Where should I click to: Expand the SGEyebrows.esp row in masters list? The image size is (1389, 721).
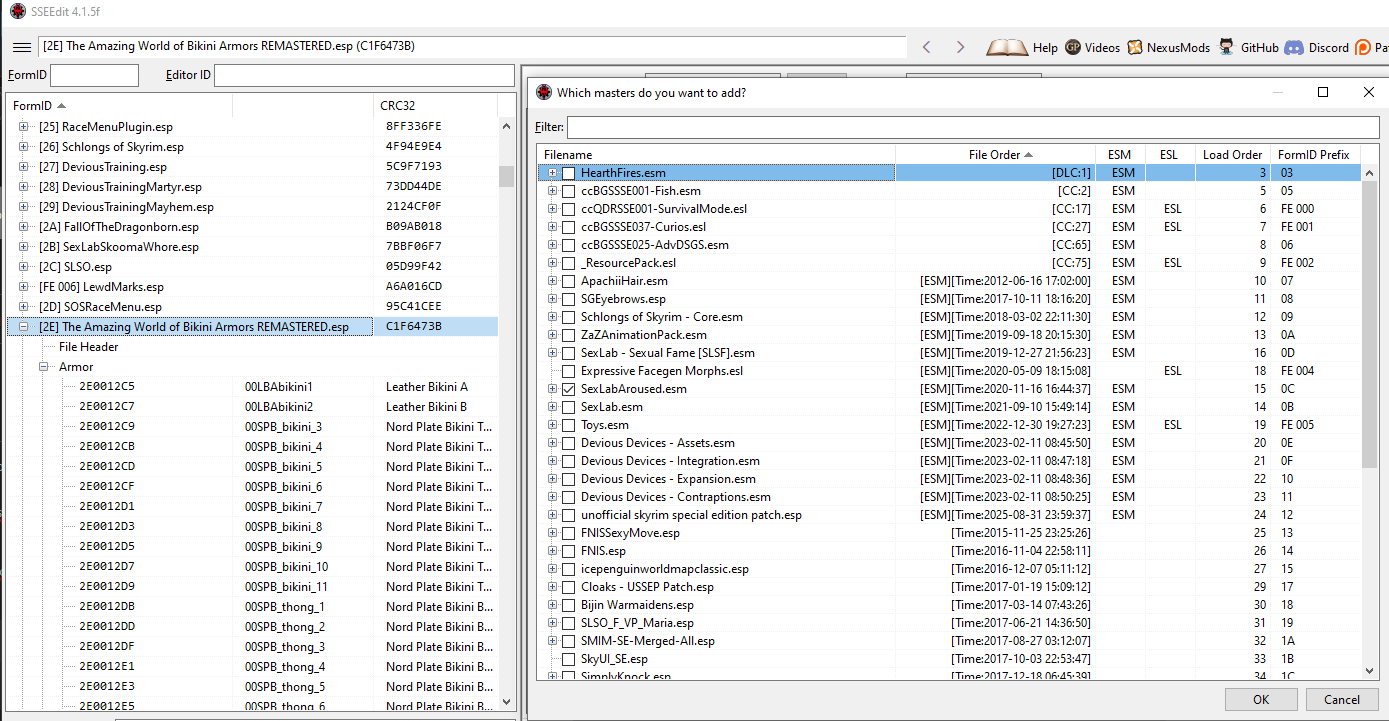click(x=552, y=299)
